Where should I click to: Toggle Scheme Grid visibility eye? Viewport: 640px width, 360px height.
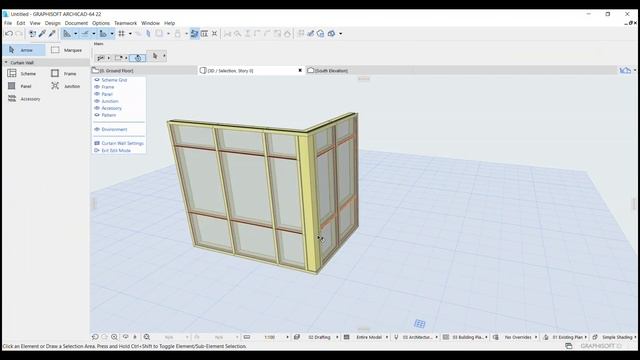tap(97, 80)
